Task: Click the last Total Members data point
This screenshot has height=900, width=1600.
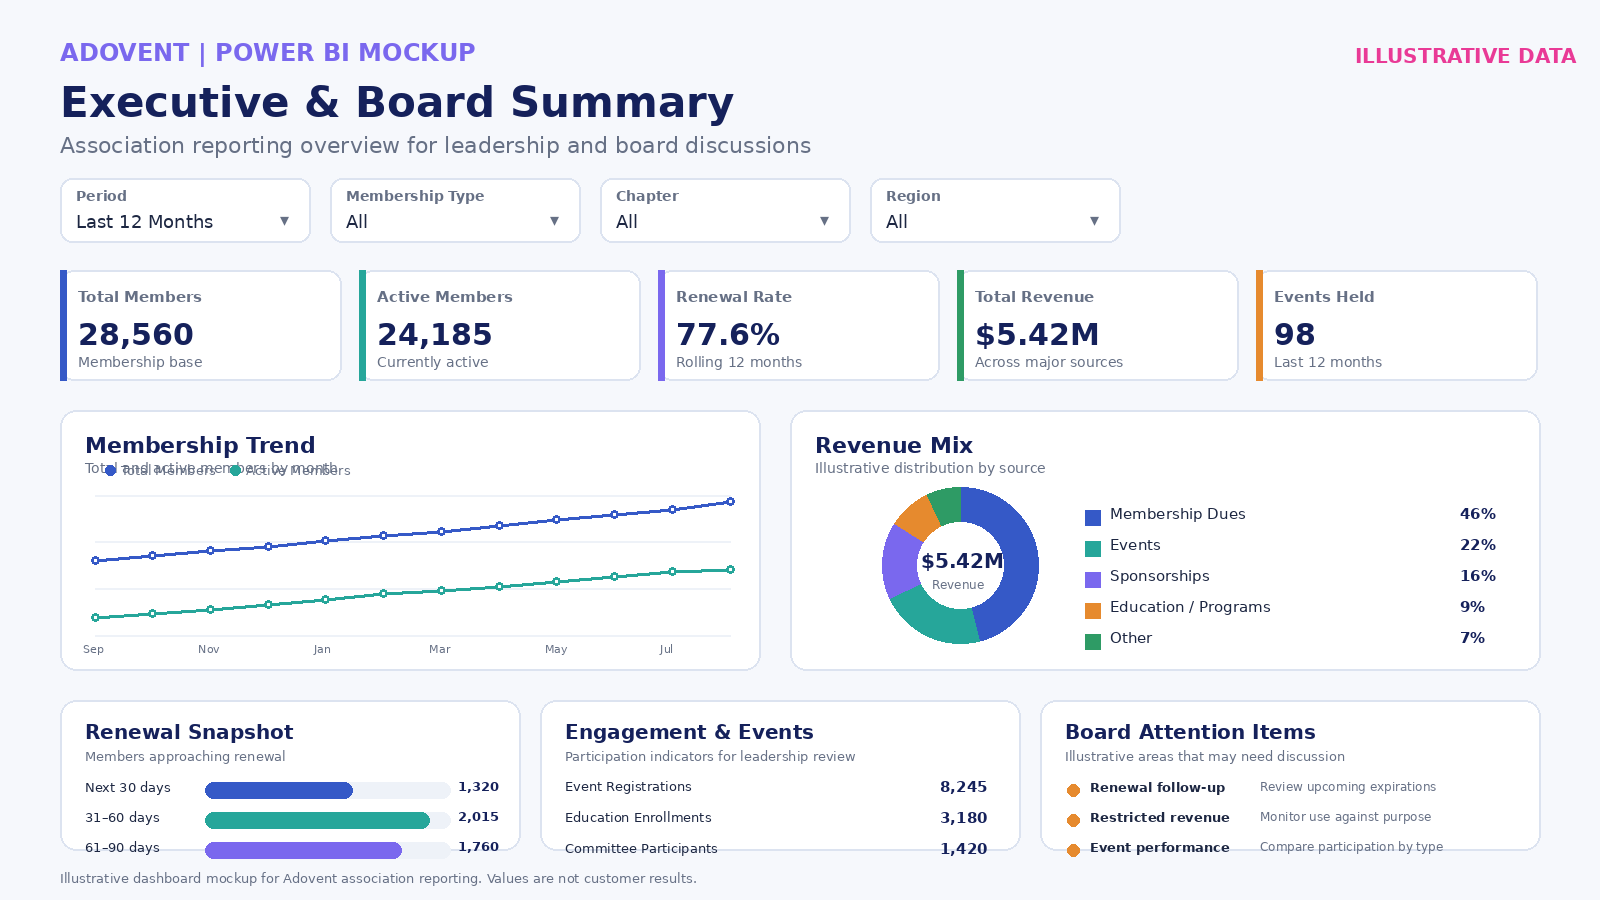Action: [730, 502]
